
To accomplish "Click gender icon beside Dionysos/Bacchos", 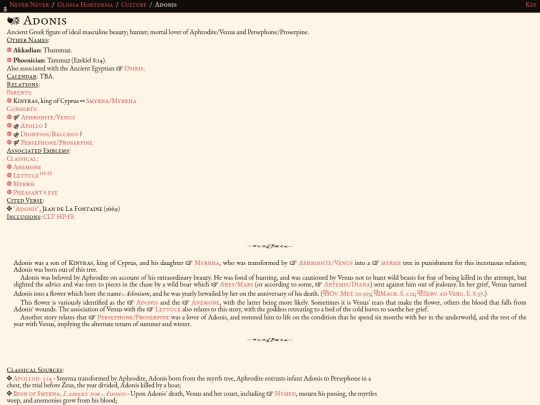I will 16,134.
